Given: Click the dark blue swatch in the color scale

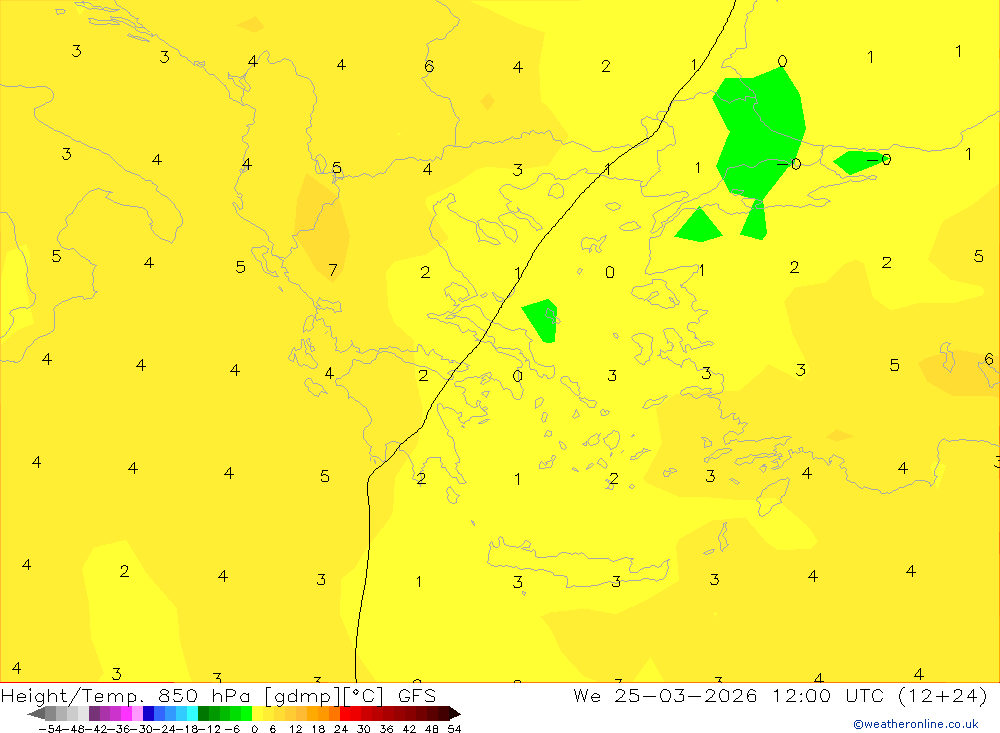Looking at the screenshot, I should pos(148,713).
